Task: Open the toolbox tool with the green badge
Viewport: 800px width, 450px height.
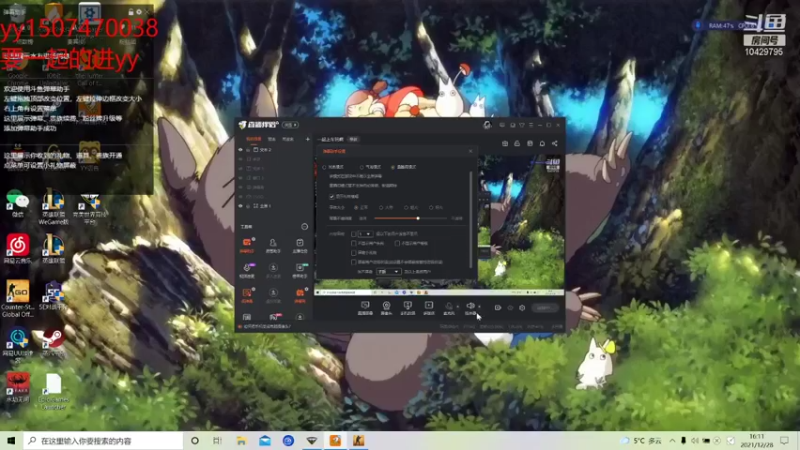Action: tap(299, 270)
